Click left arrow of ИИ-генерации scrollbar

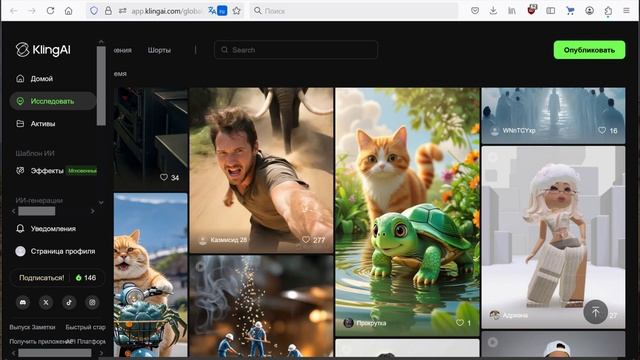(13, 211)
